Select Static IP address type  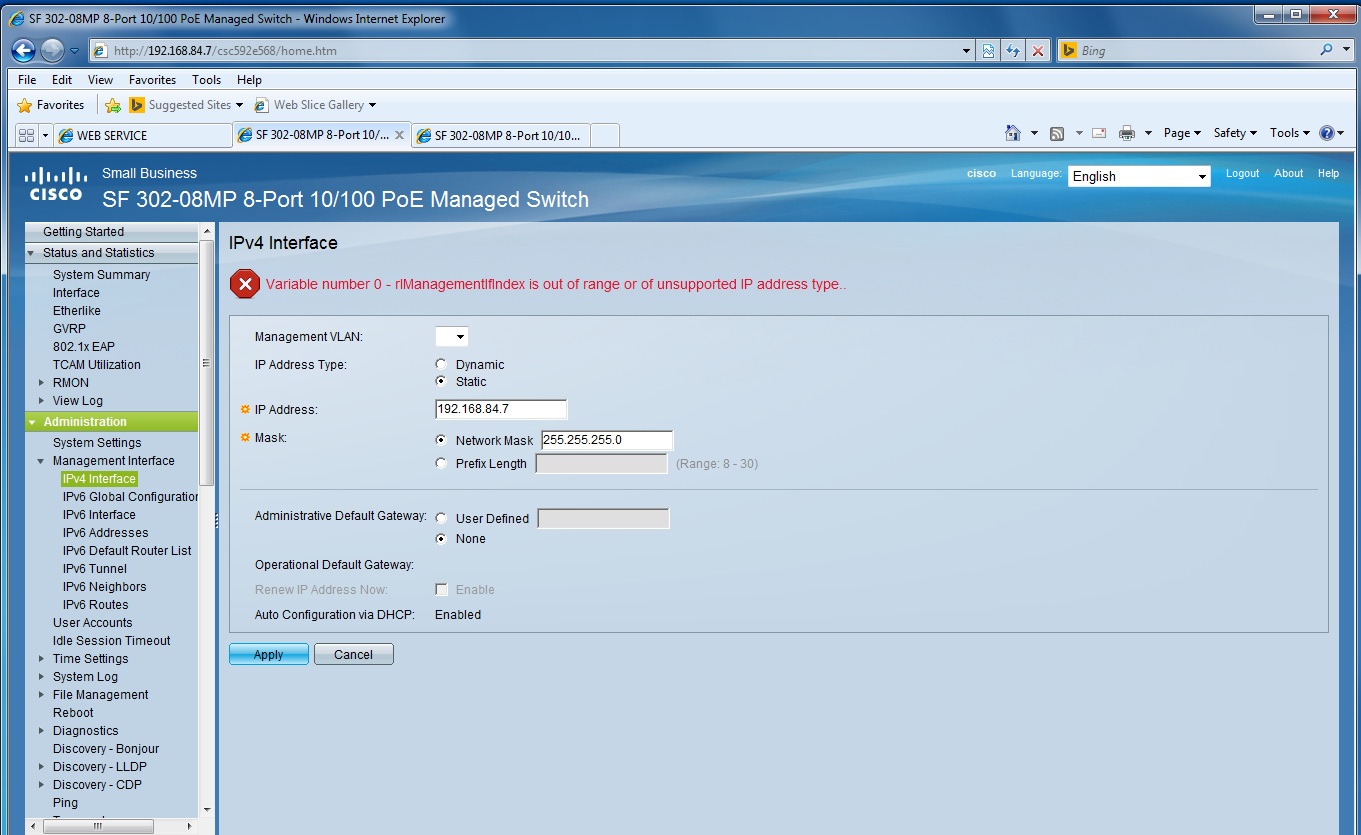(441, 381)
